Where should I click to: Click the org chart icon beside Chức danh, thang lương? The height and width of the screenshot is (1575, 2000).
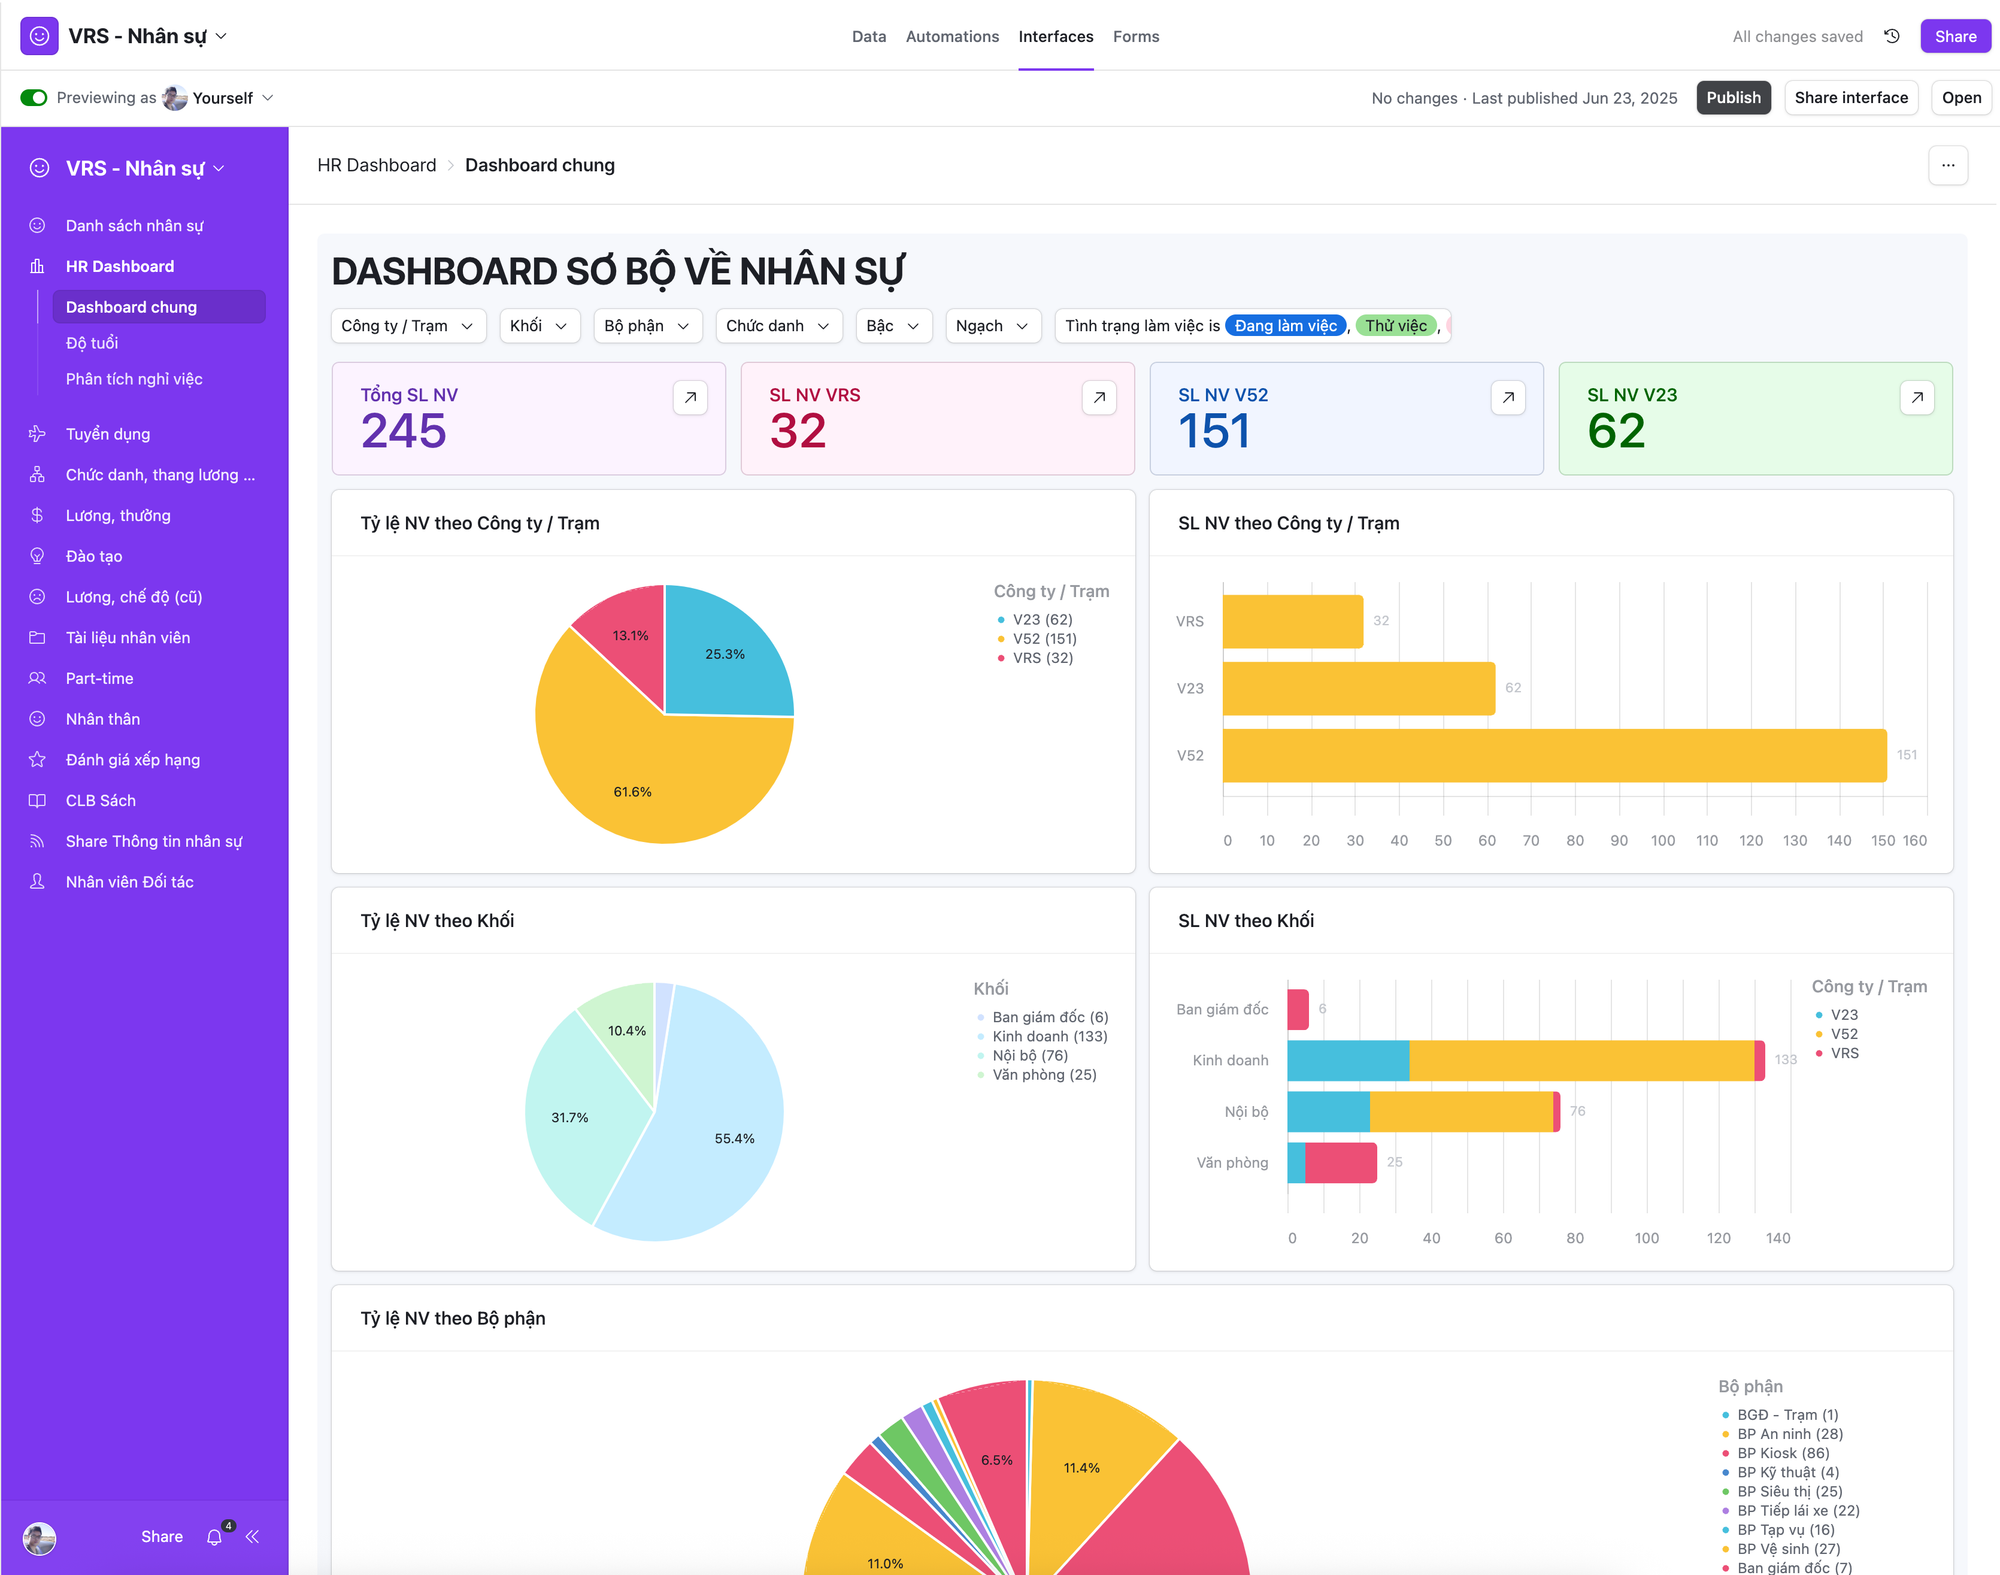point(37,475)
